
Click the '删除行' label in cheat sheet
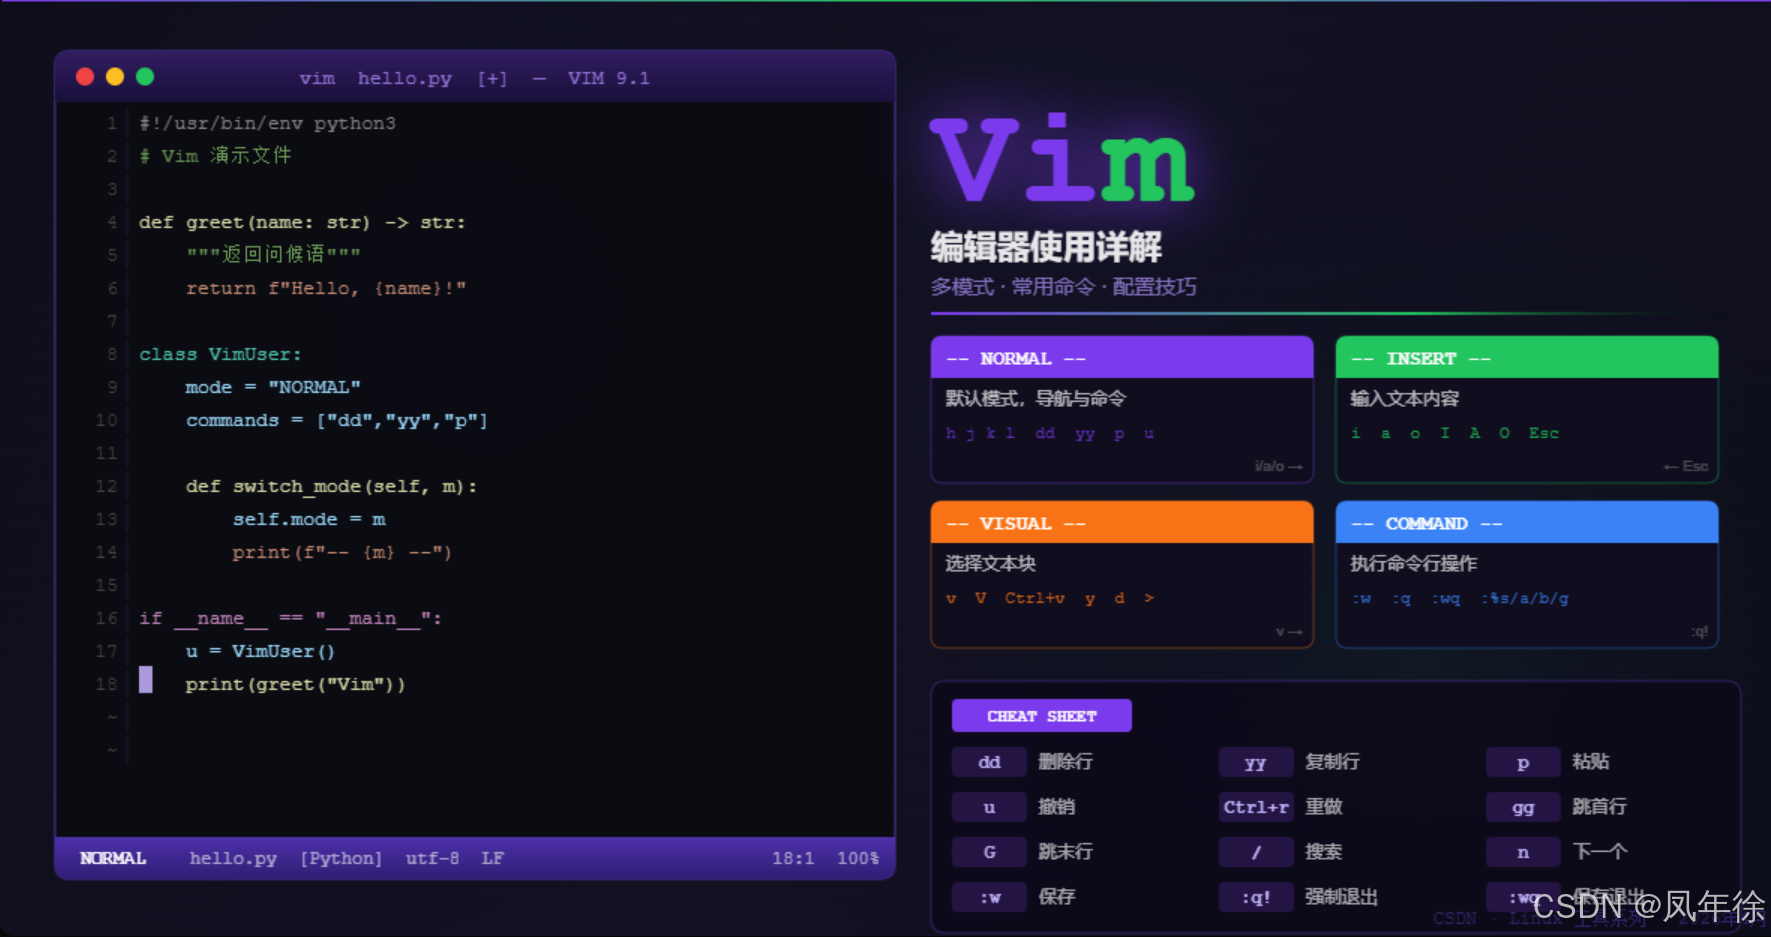tap(1065, 761)
